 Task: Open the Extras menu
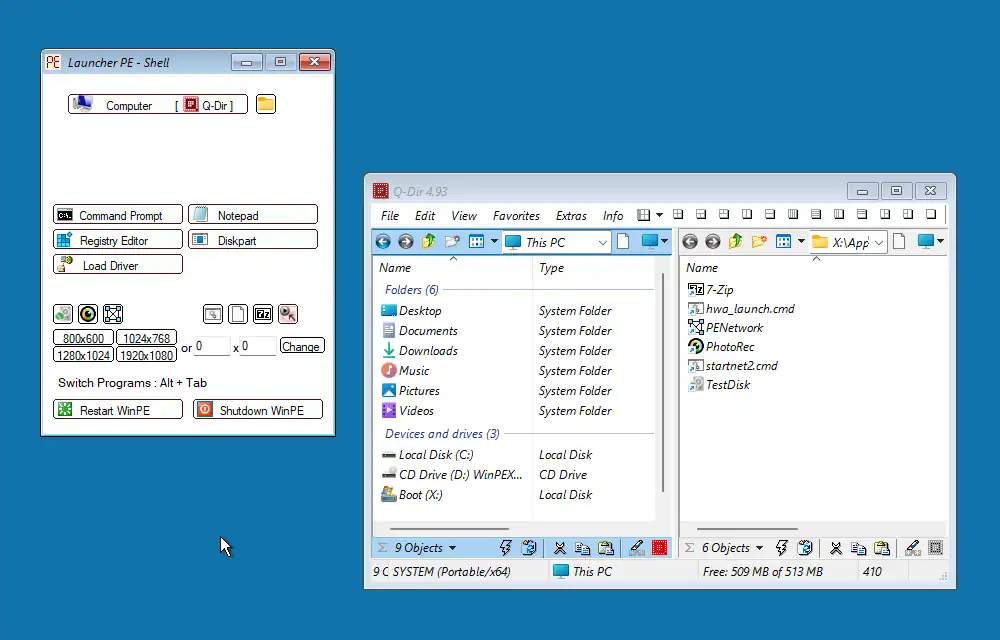pyautogui.click(x=571, y=215)
